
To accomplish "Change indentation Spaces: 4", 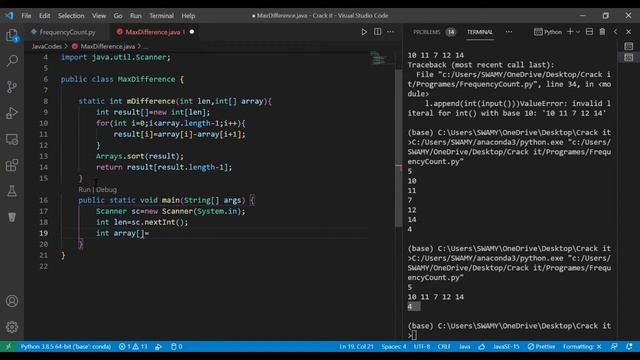I will pos(394,347).
